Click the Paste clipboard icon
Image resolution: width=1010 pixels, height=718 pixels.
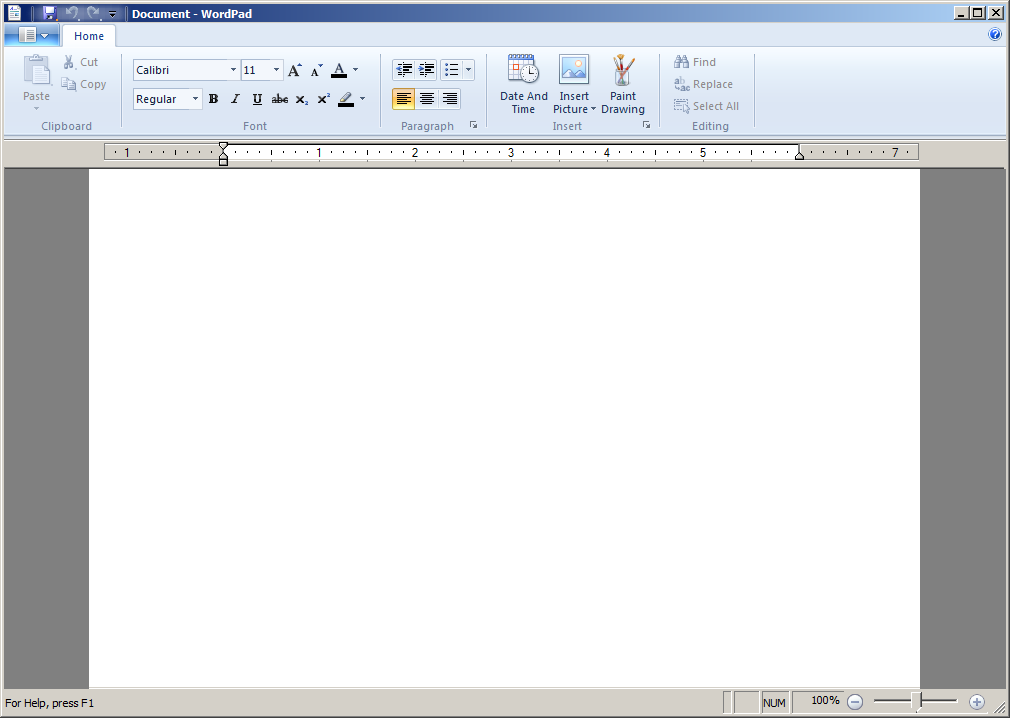click(36, 71)
